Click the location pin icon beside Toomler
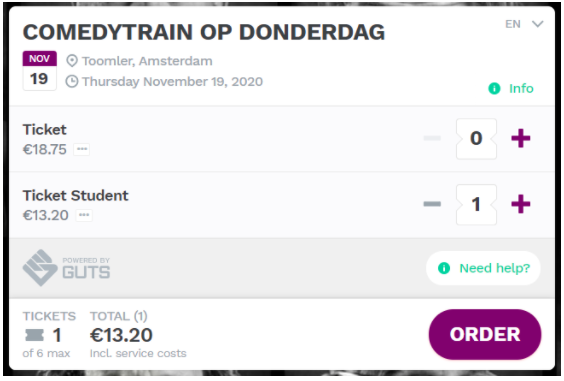Image resolution: width=564 pixels, height=381 pixels. click(x=72, y=61)
